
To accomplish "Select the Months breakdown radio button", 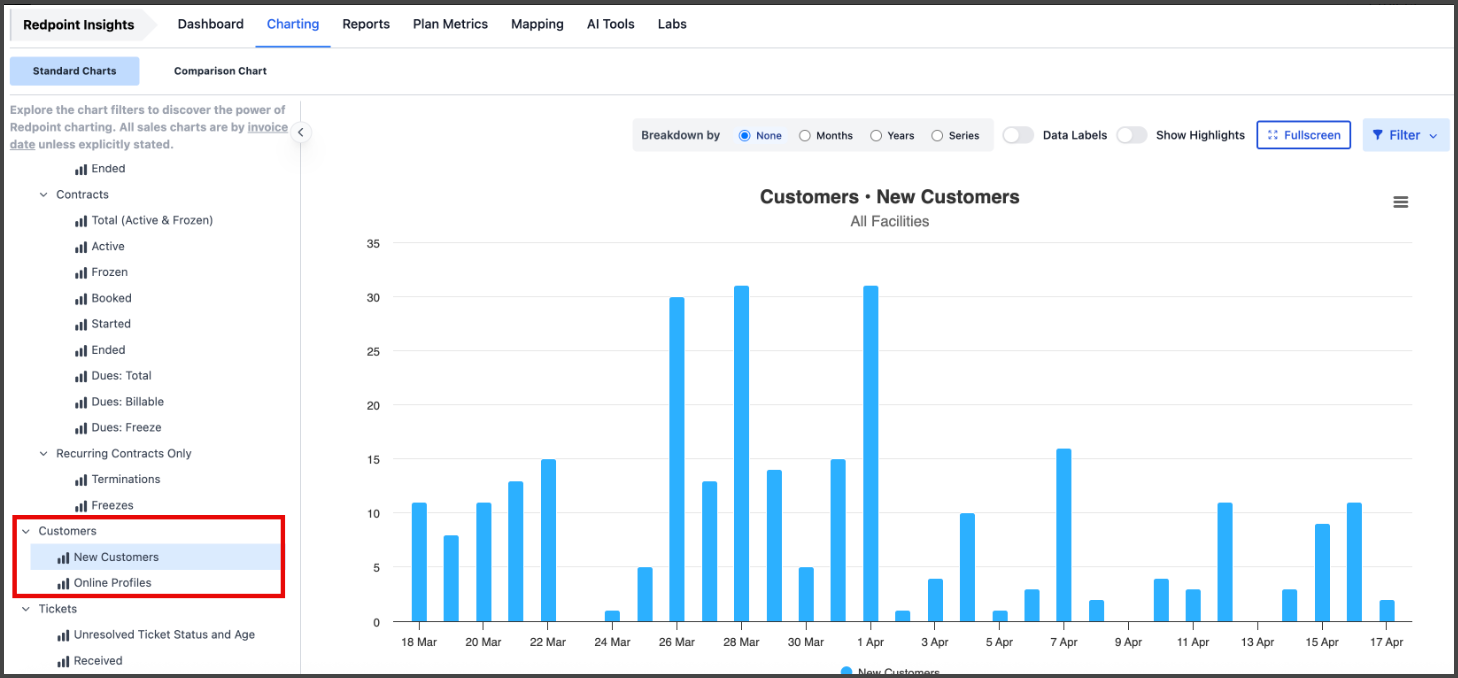I will (805, 136).
